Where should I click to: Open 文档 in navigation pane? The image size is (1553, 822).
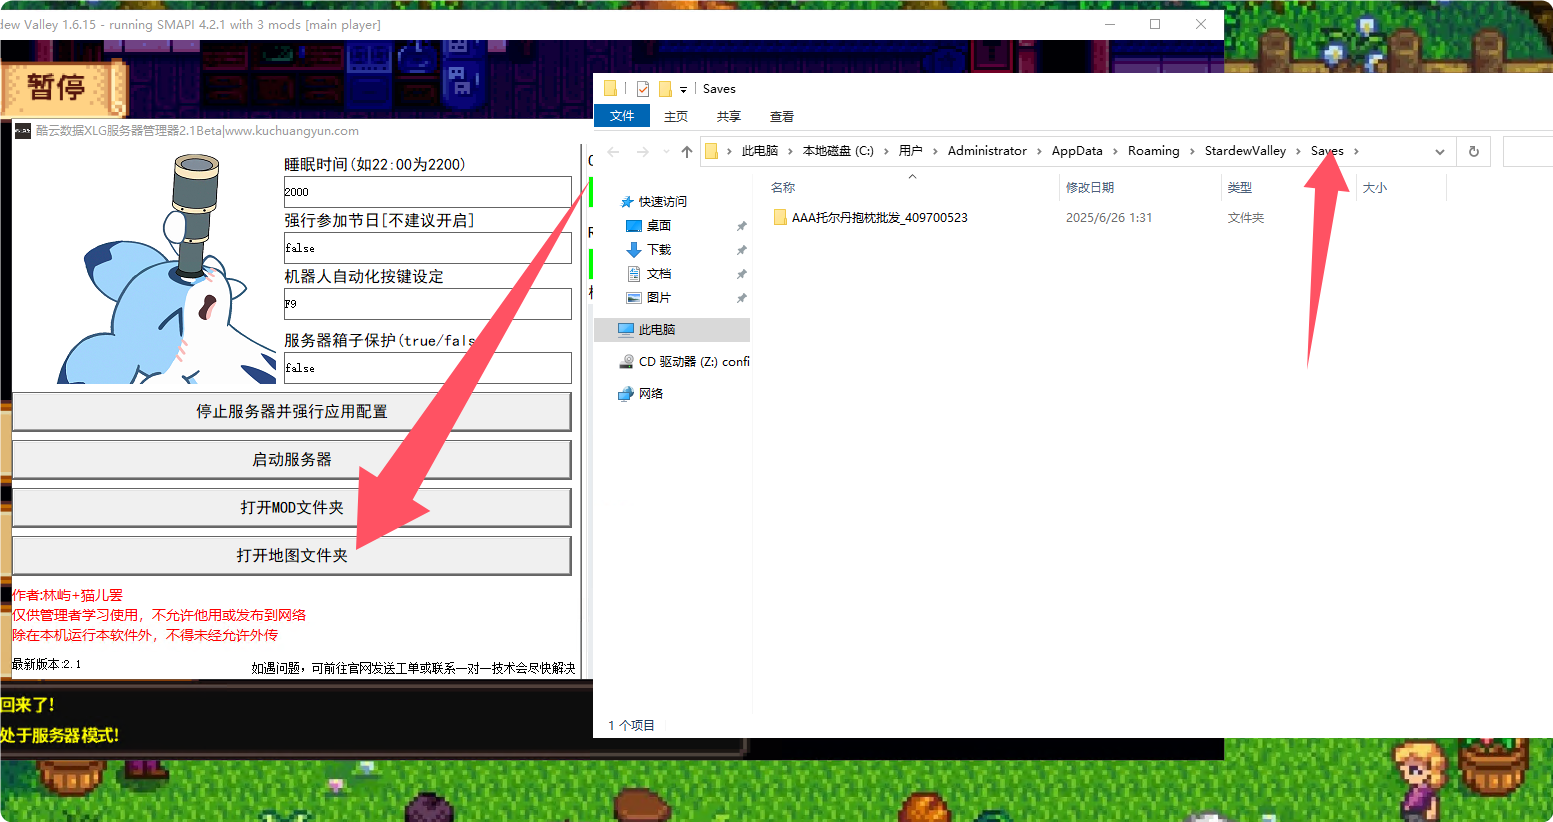[658, 274]
